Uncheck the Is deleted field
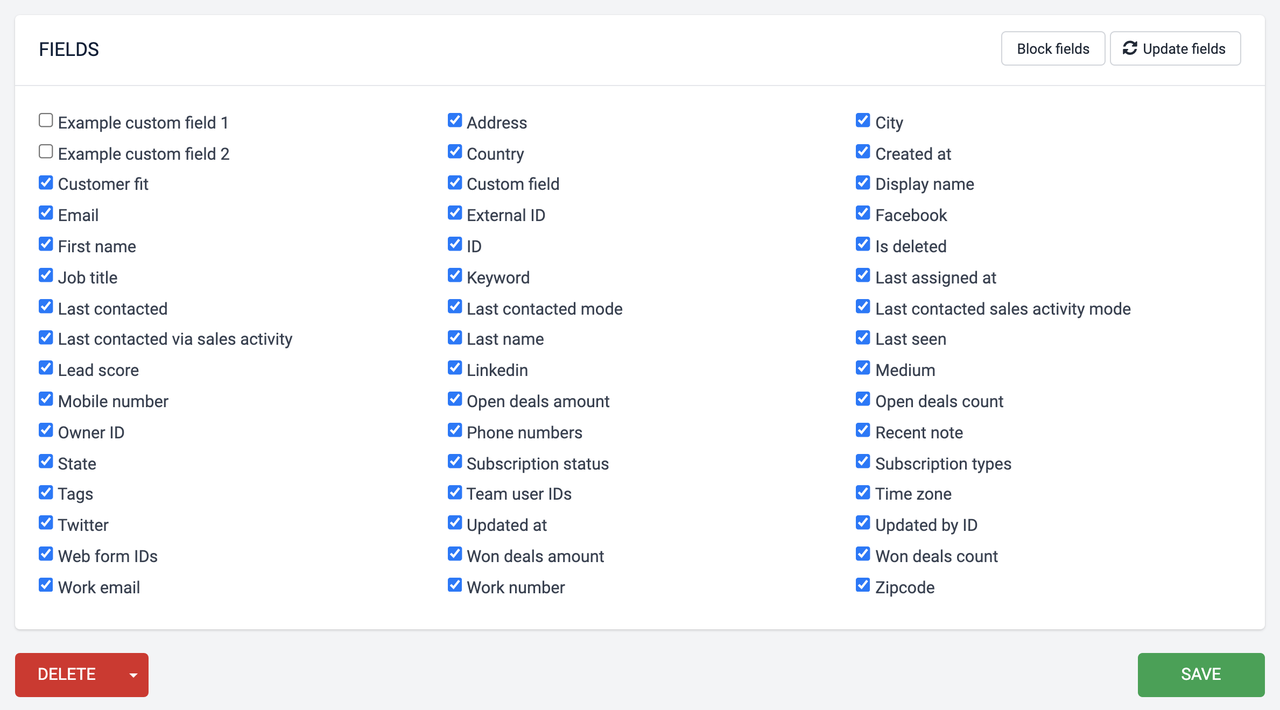The width and height of the screenshot is (1280, 710). (x=863, y=245)
